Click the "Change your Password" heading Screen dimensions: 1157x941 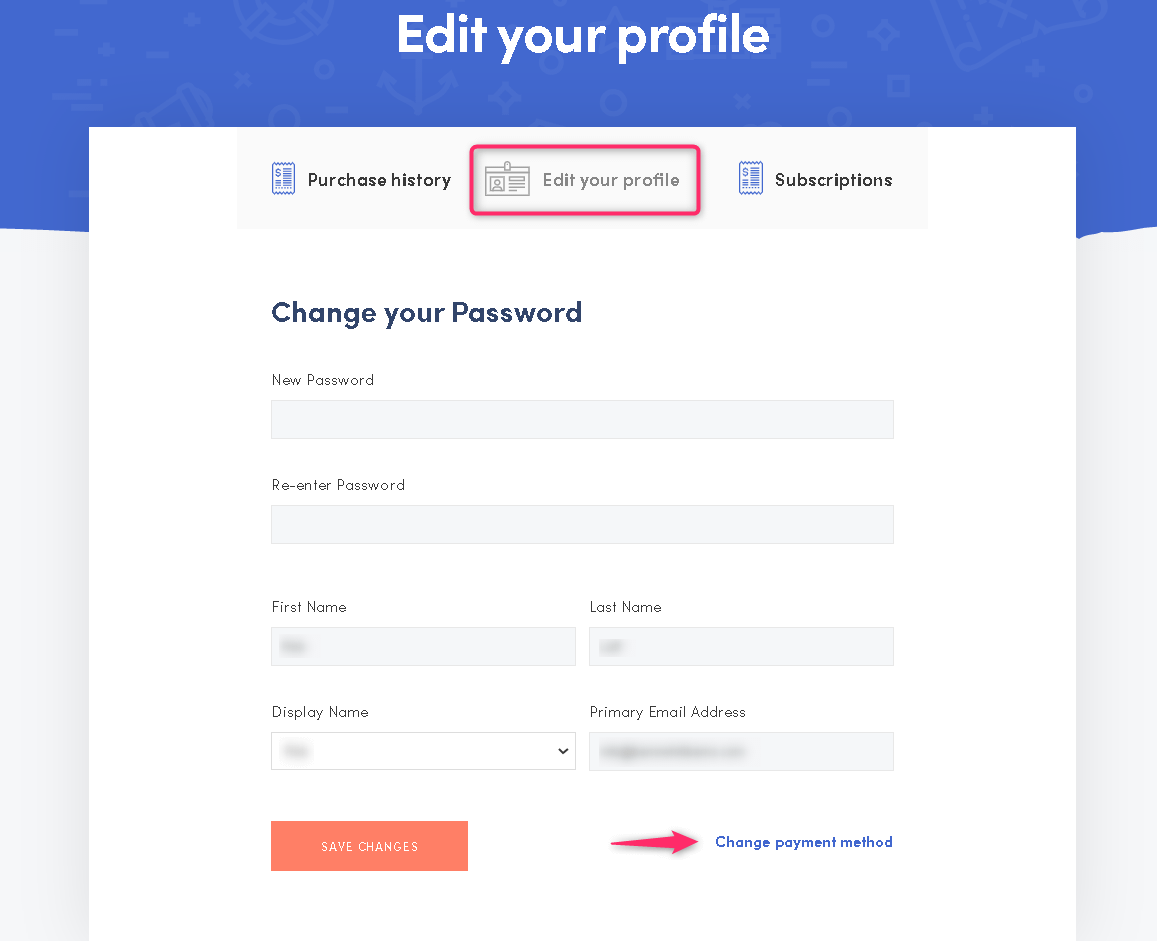click(x=426, y=313)
